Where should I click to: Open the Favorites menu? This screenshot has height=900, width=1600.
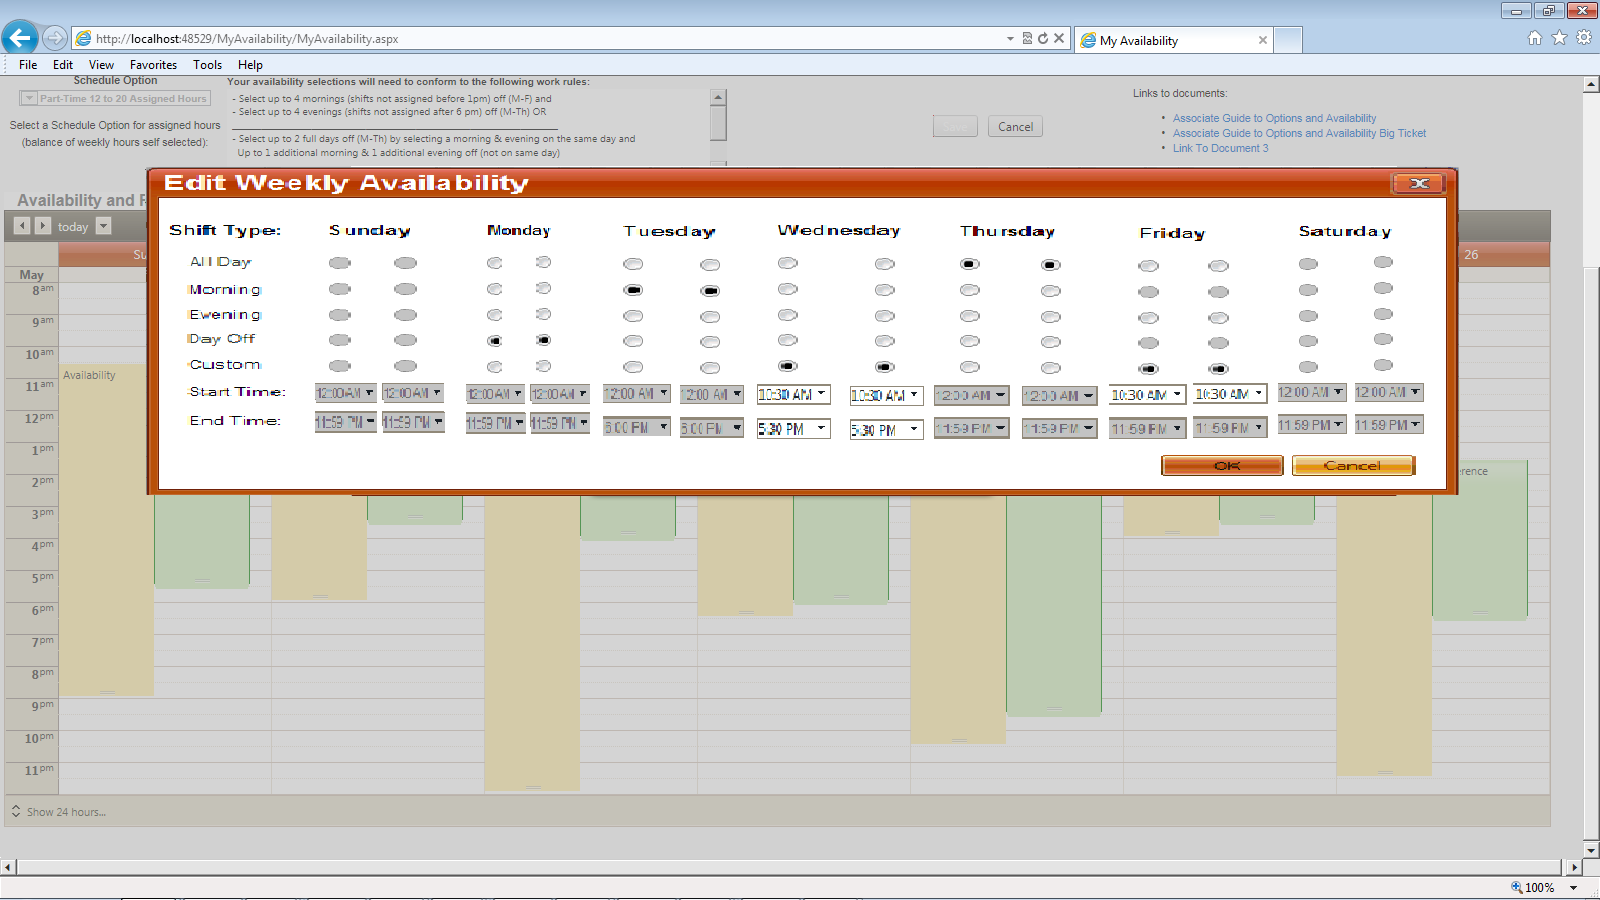pos(153,65)
